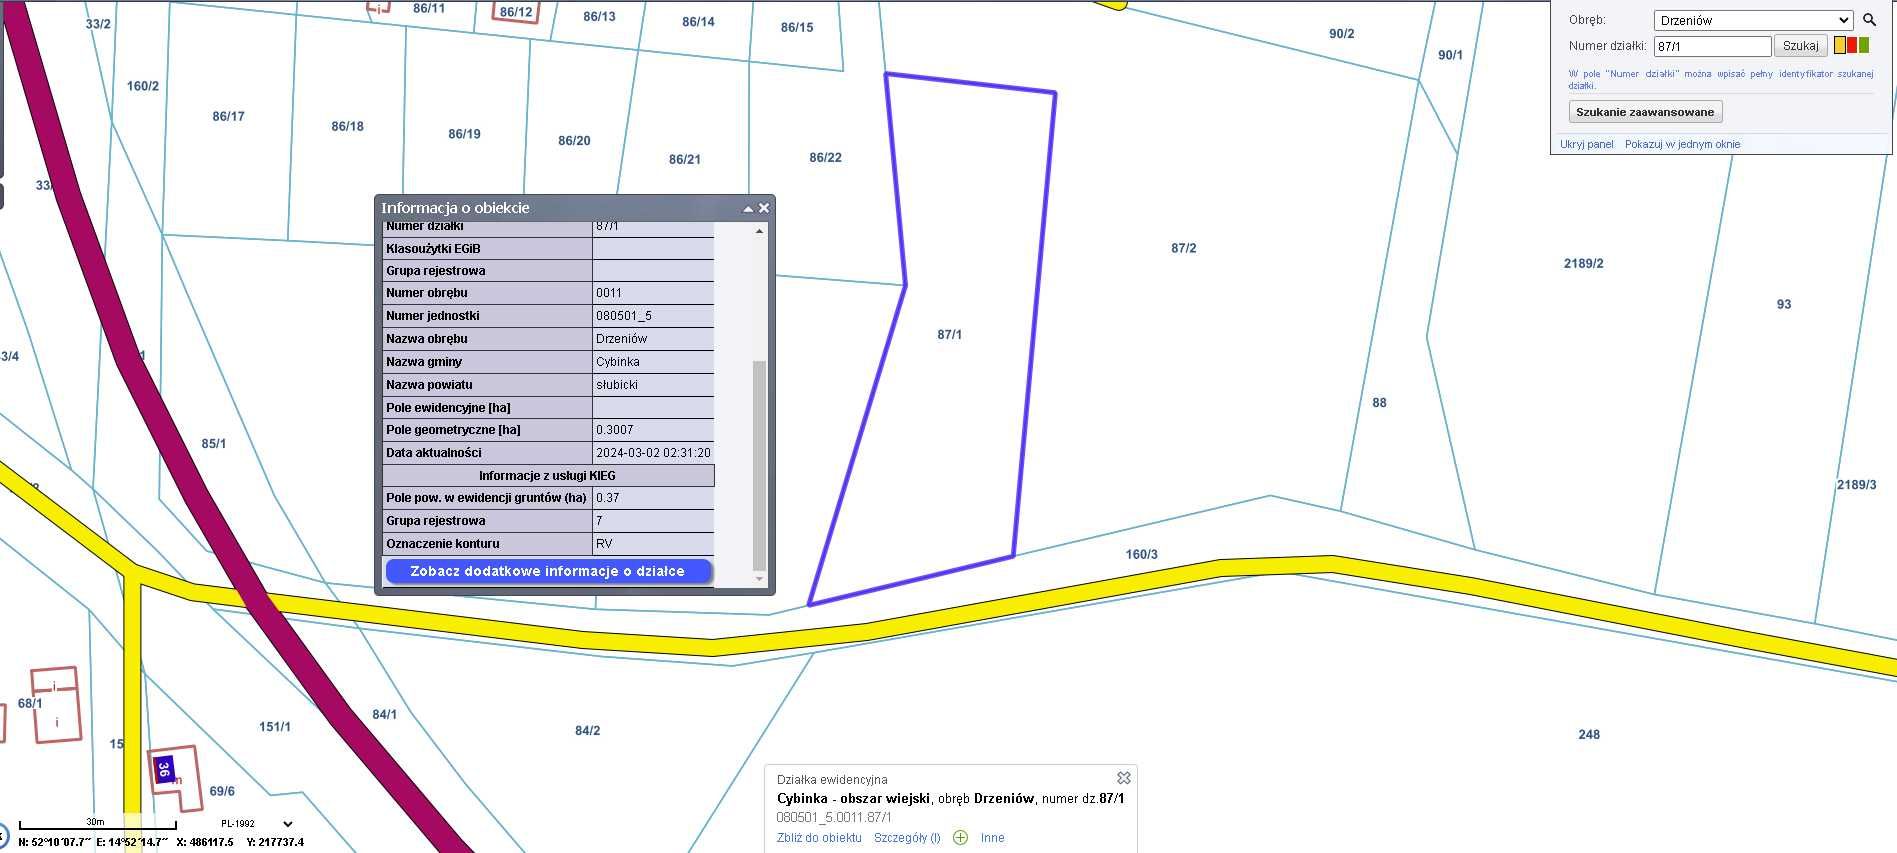Click the Data aktualności value
The image size is (1897, 853).
point(654,453)
